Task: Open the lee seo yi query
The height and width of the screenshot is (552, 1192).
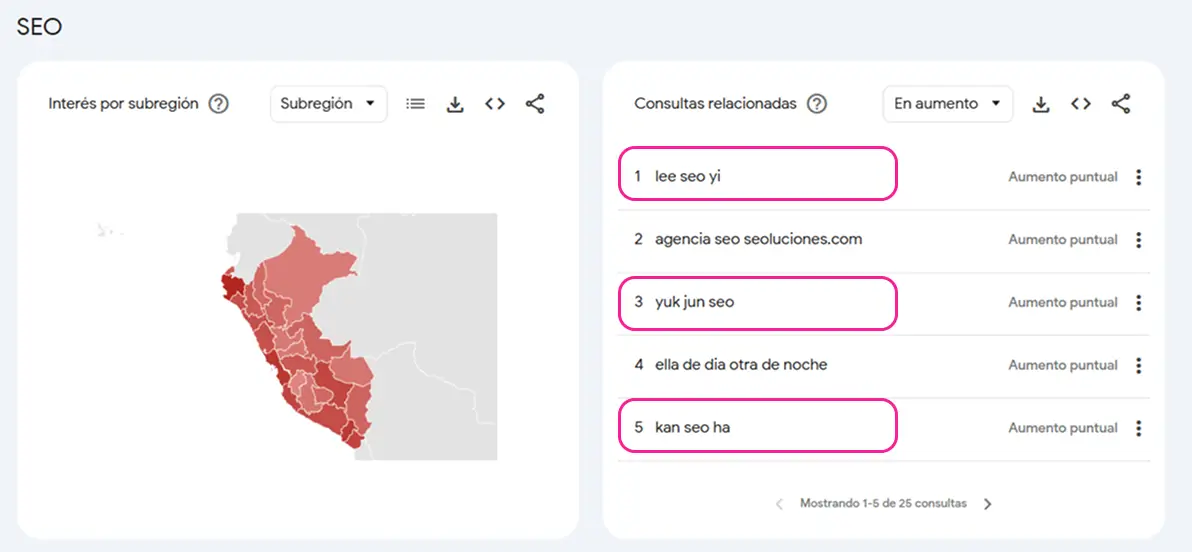Action: [x=687, y=177]
